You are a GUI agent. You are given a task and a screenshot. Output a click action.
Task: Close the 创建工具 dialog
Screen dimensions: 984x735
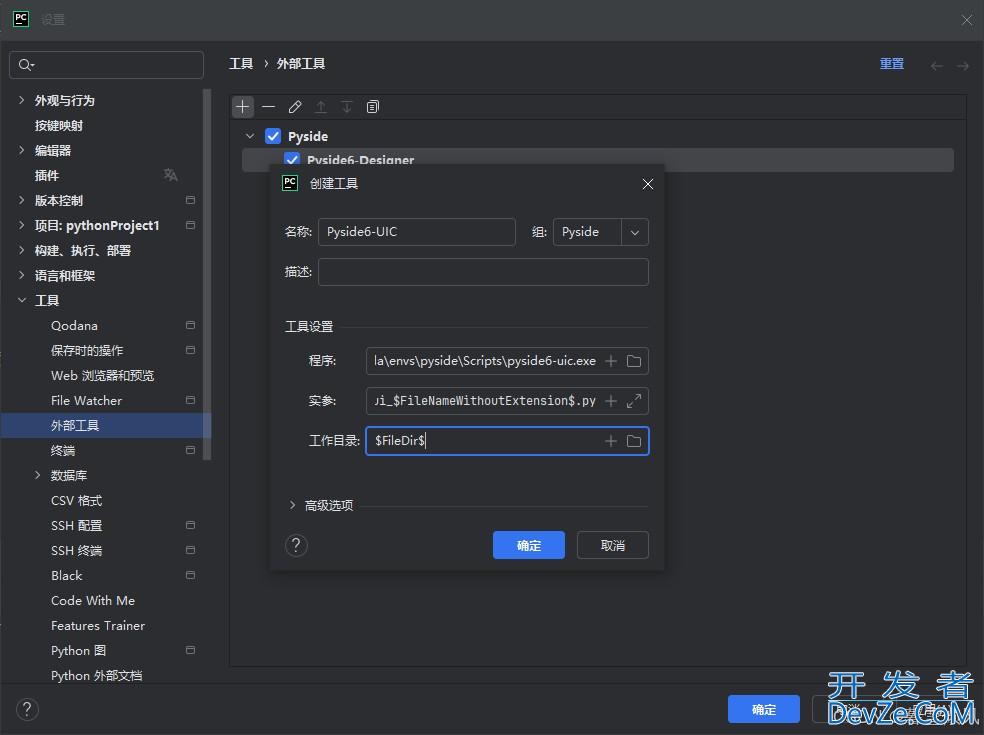click(648, 184)
